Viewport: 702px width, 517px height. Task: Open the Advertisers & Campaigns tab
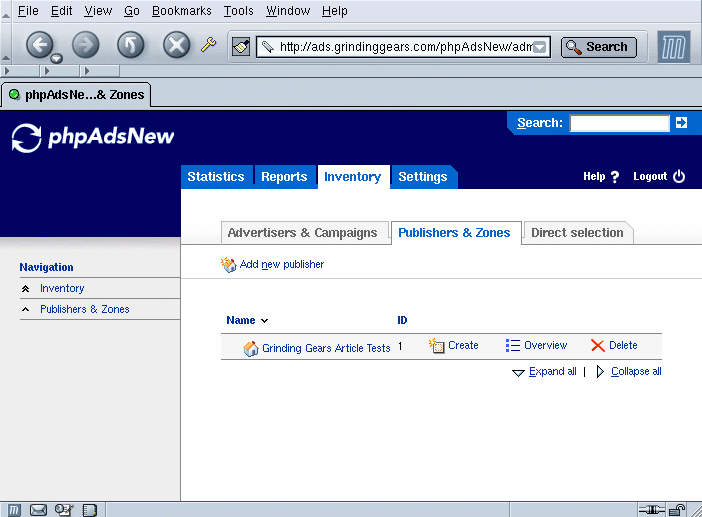click(x=303, y=233)
